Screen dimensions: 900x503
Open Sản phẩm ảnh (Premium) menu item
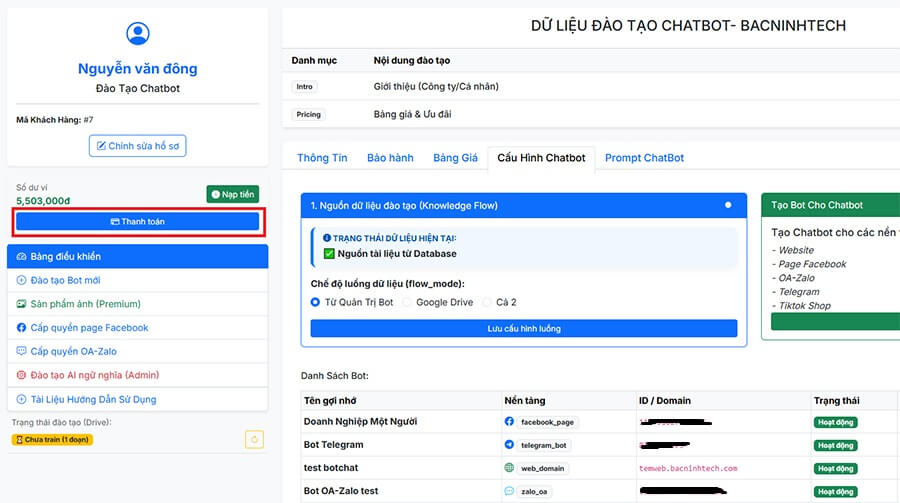tap(138, 304)
